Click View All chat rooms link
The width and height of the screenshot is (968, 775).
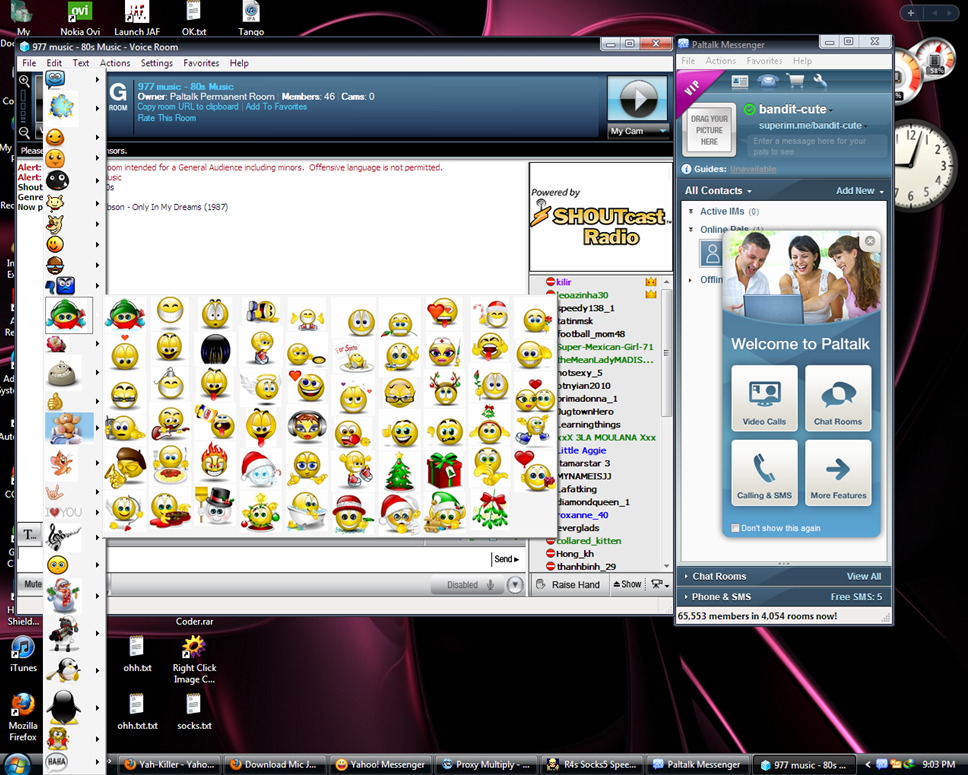tap(864, 576)
